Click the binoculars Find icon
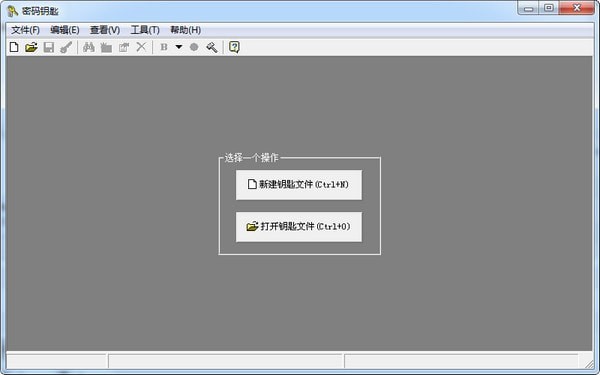Screen dimensions: 600x375 coord(88,47)
